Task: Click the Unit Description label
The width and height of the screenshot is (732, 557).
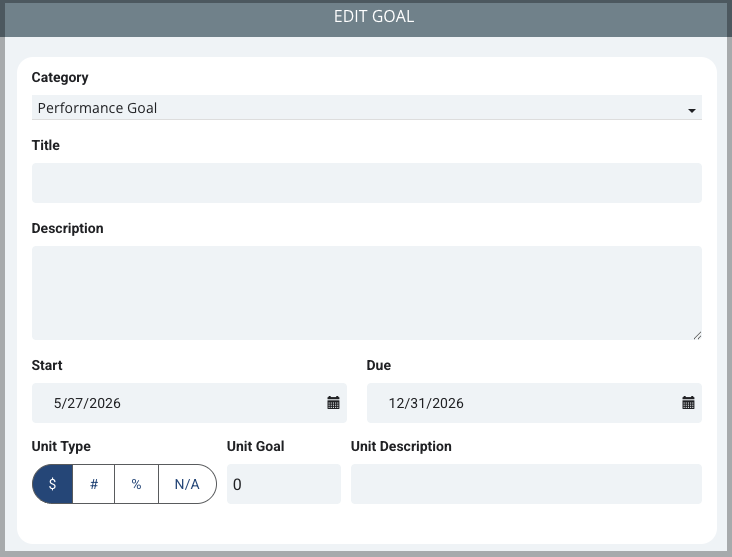Action: [401, 446]
